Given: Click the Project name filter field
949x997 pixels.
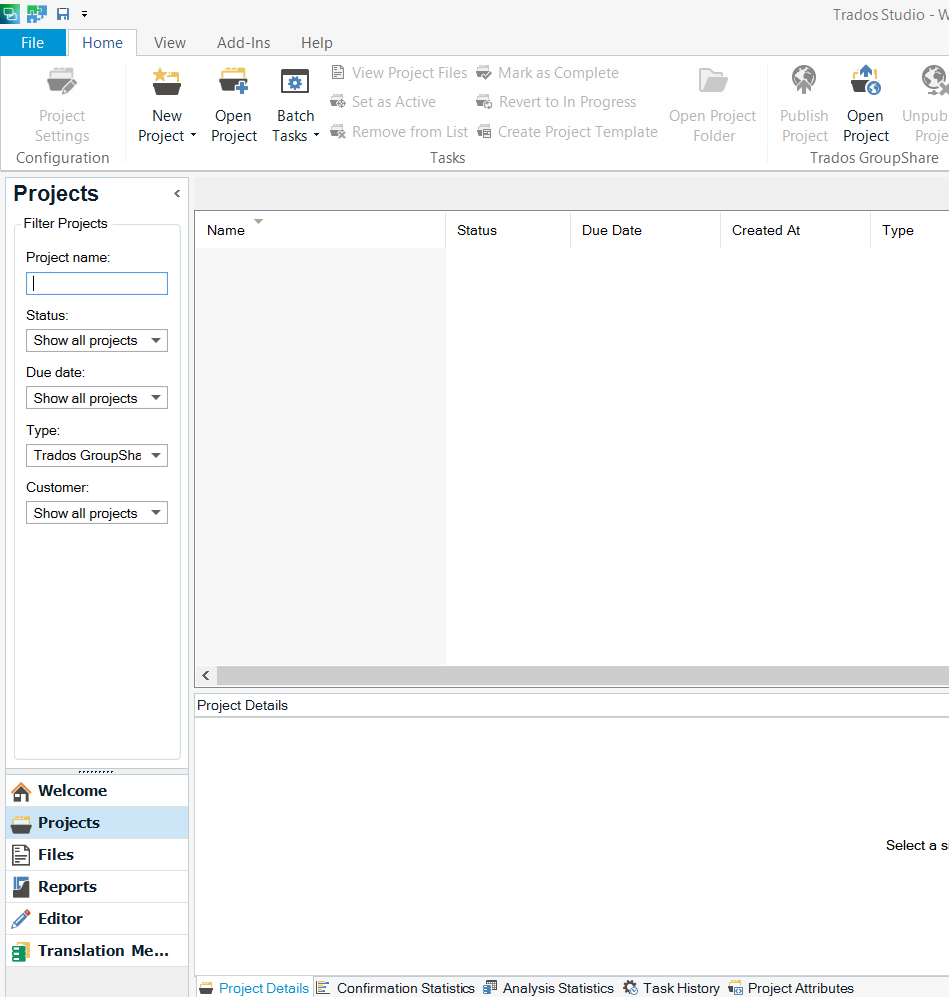Looking at the screenshot, I should [97, 284].
